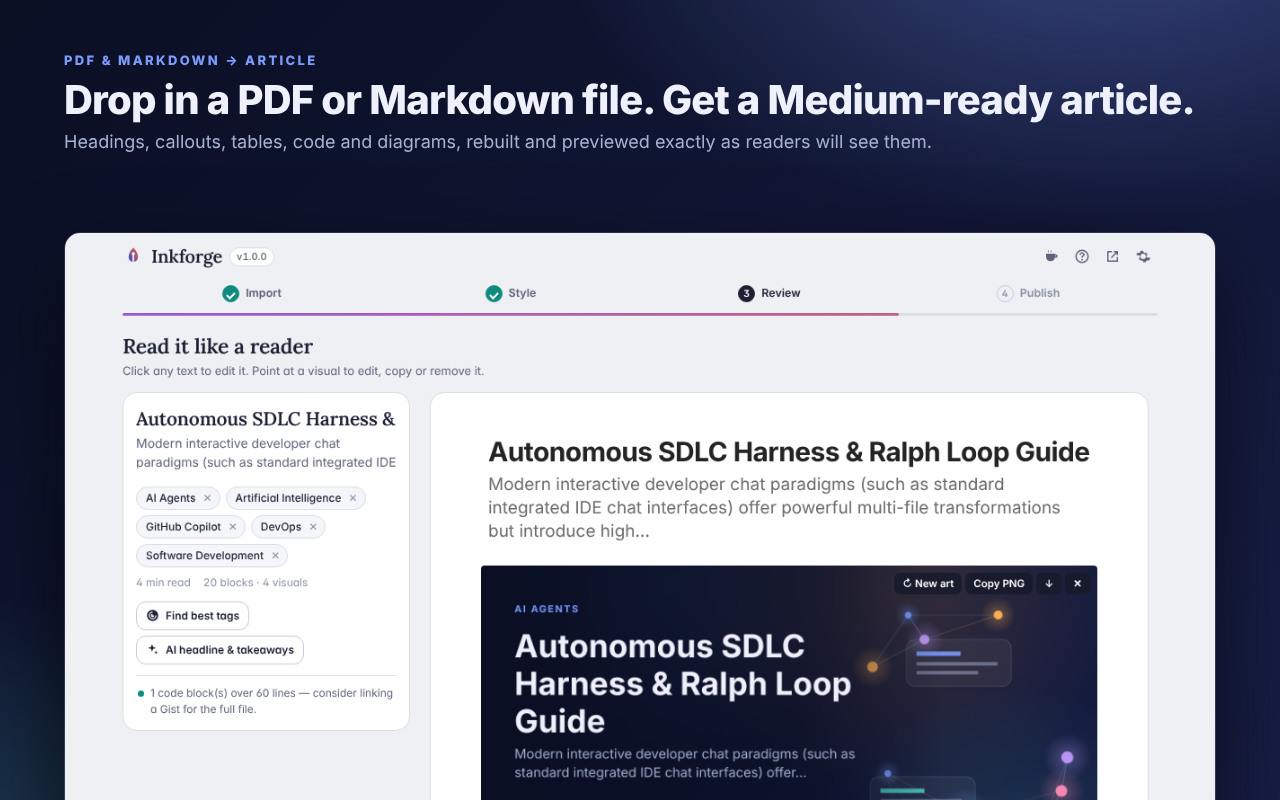Edit the article preview subtitle paragraph

(775, 508)
